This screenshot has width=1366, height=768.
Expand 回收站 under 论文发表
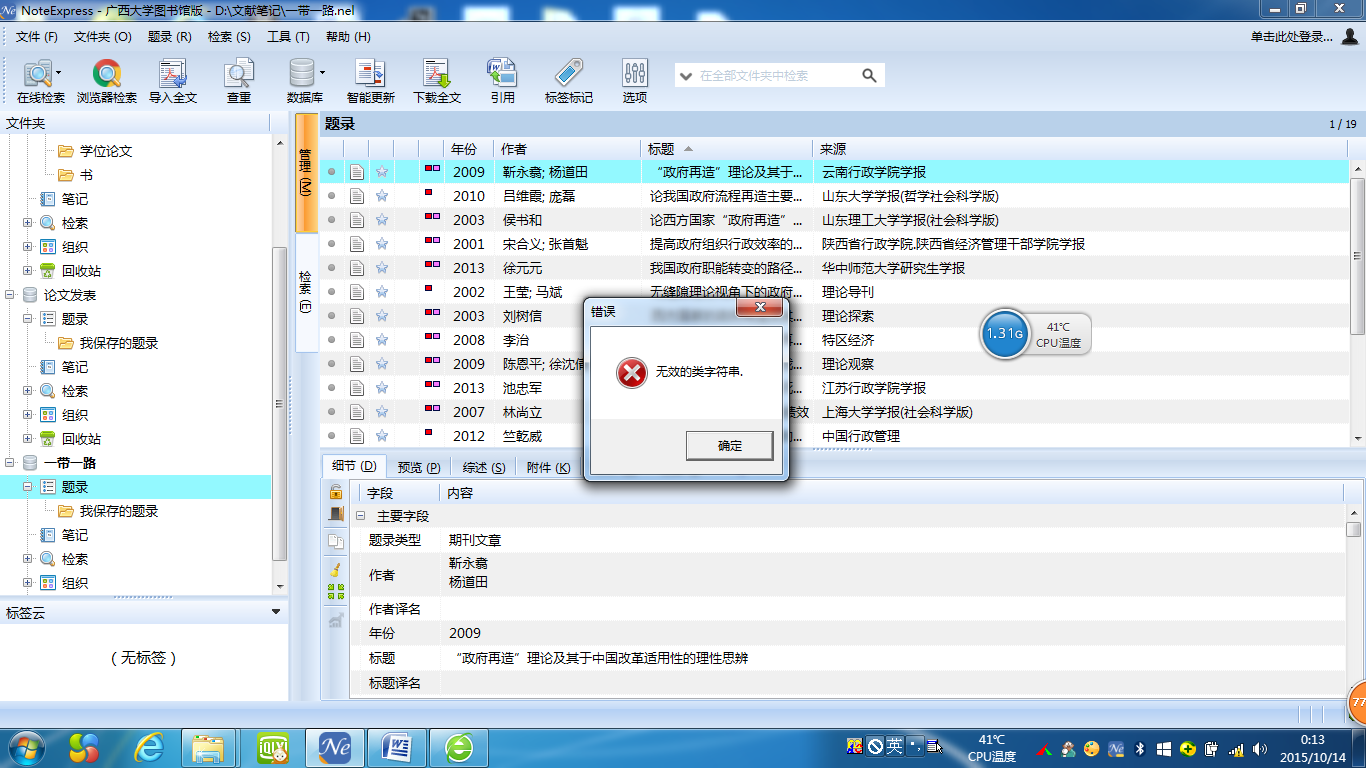(x=28, y=439)
